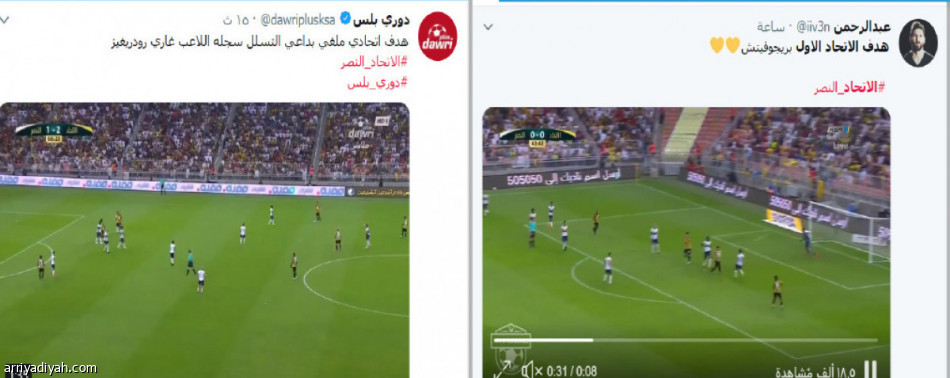Pause the Al-Ittihad goal video
Screen dimensions: 950x378
(x=870, y=370)
